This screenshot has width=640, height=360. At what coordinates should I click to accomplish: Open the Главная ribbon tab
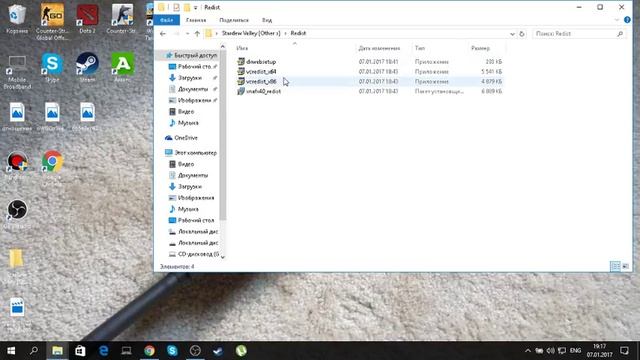[x=196, y=20]
